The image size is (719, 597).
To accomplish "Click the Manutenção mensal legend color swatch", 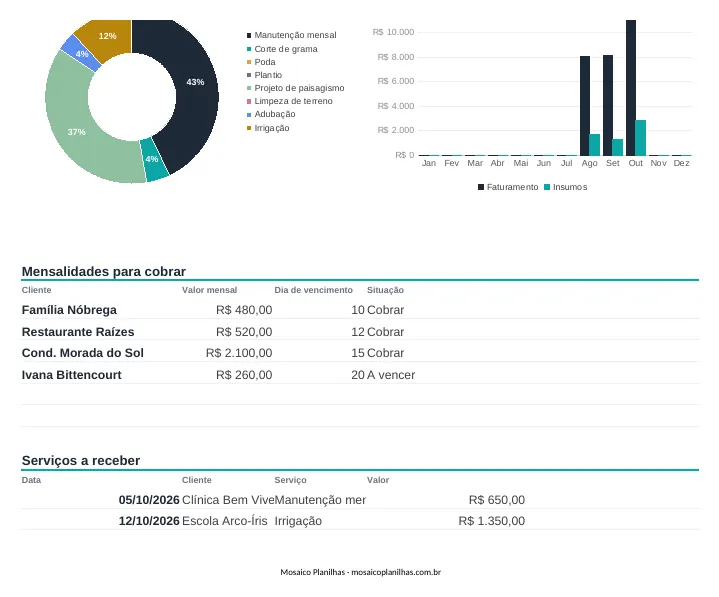I will pyautogui.click(x=249, y=35).
